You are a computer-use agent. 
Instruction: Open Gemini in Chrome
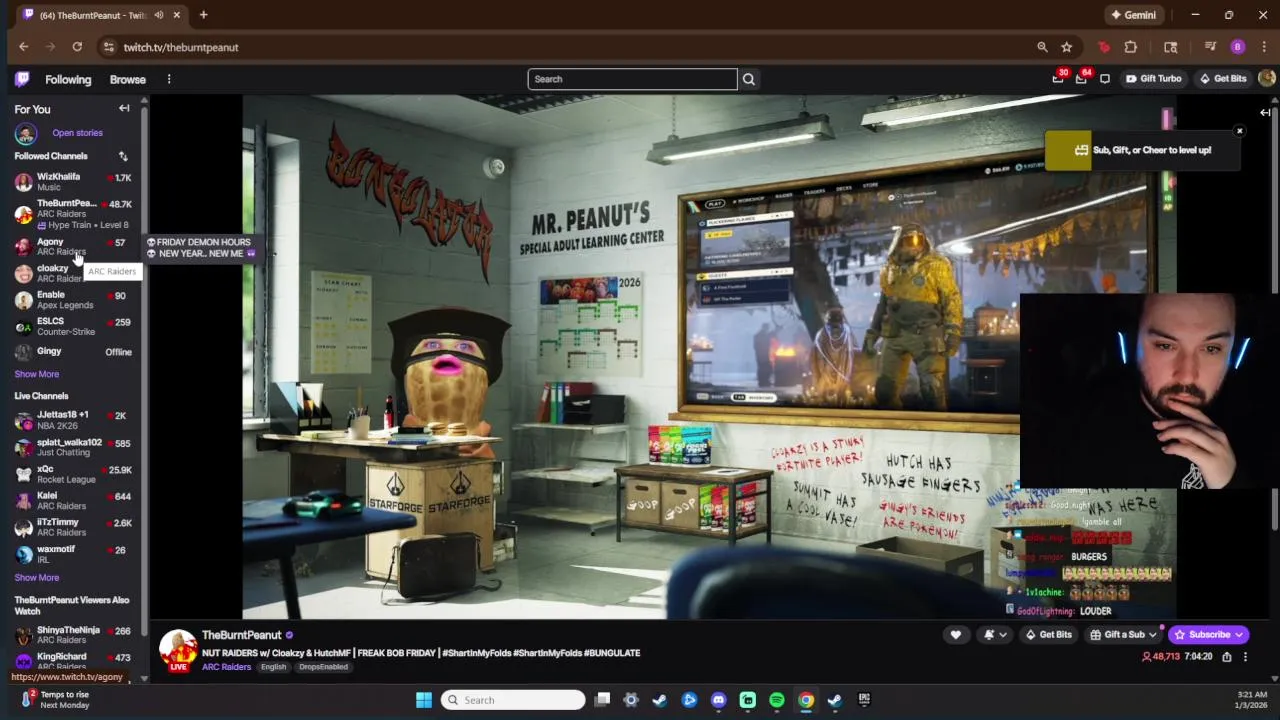(1133, 15)
